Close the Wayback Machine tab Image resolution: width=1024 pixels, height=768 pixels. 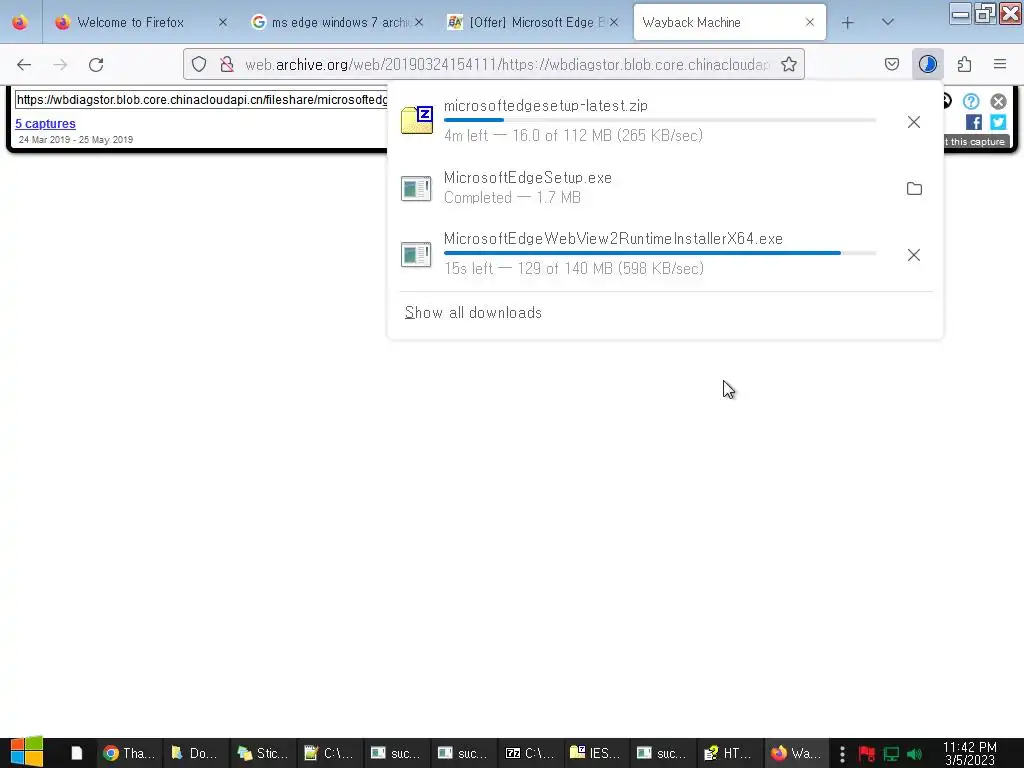point(810,22)
